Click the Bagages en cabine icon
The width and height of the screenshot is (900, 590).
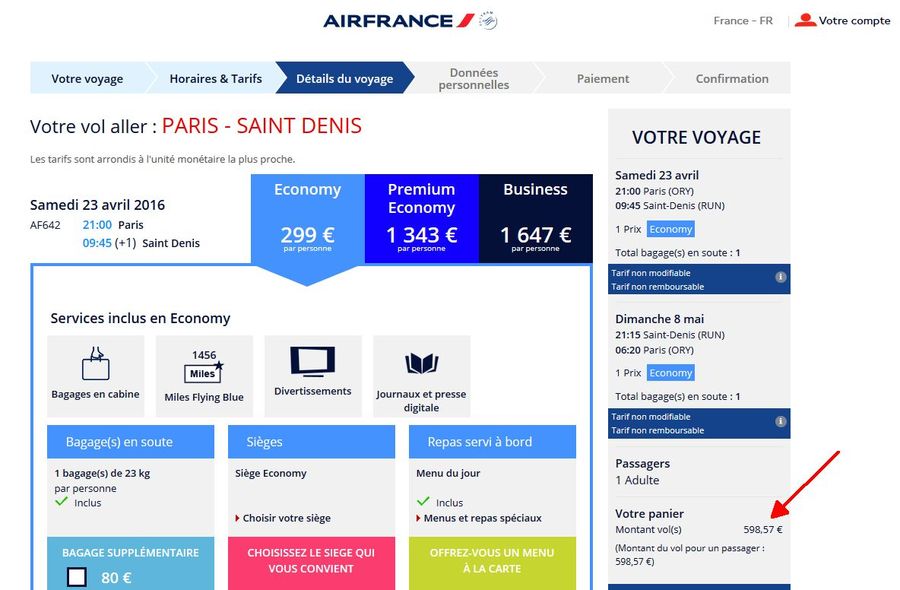click(96, 363)
